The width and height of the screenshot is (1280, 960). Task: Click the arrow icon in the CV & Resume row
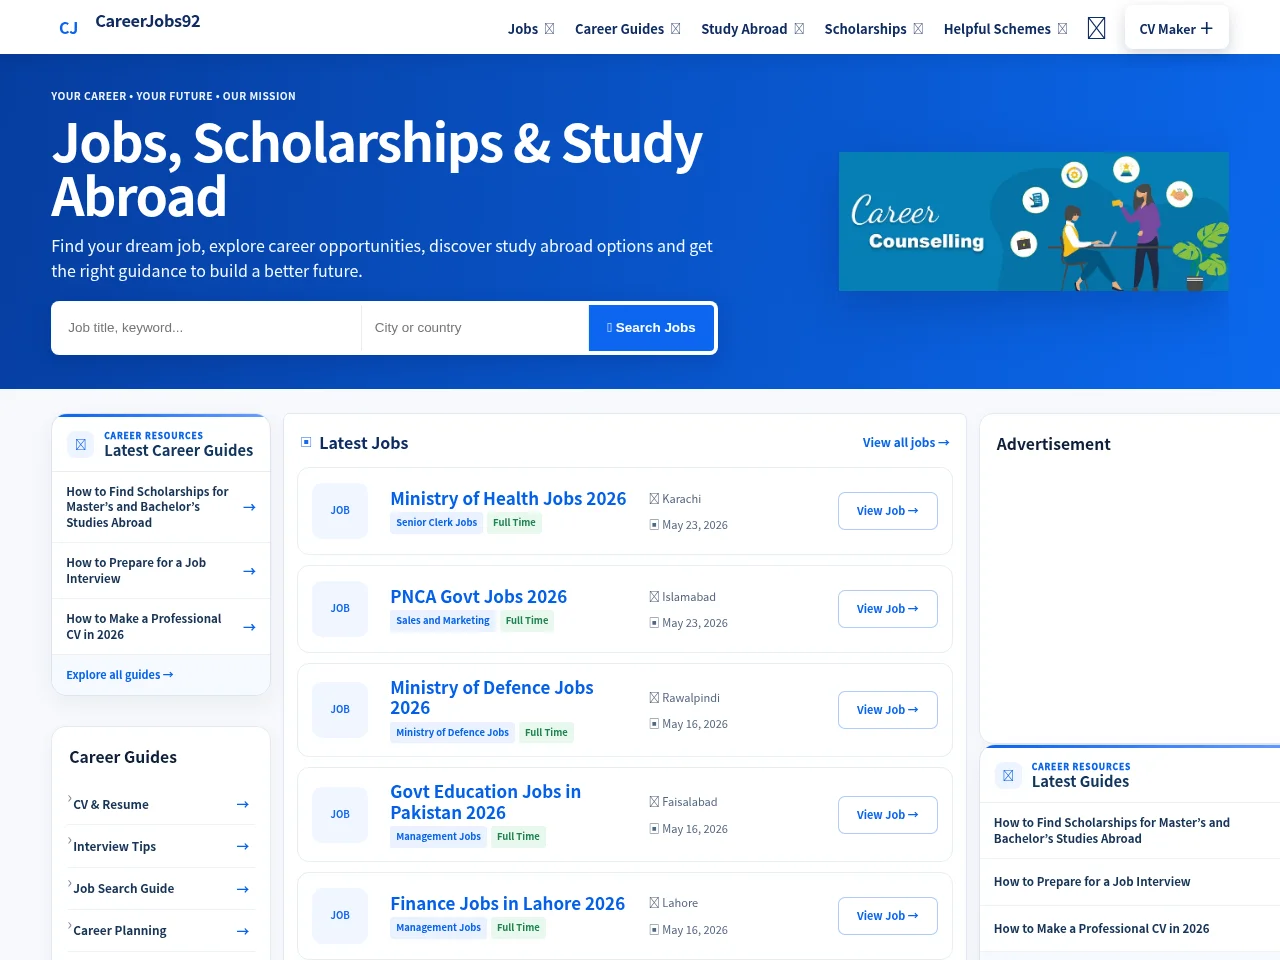pos(242,804)
